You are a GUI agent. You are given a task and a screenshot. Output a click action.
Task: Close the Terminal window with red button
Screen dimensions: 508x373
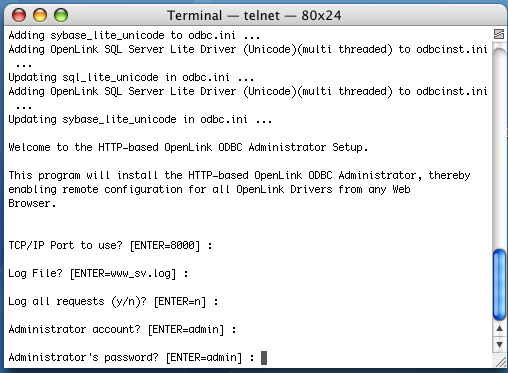tap(19, 15)
